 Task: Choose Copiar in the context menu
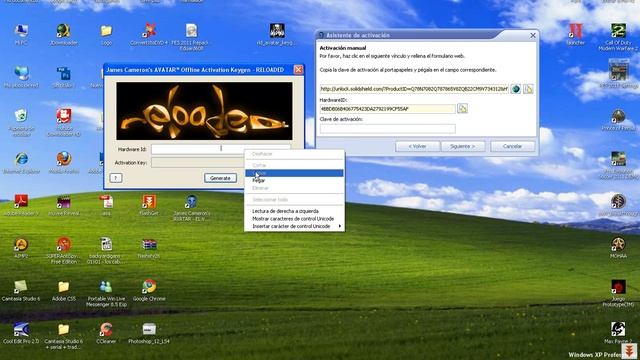(x=294, y=173)
